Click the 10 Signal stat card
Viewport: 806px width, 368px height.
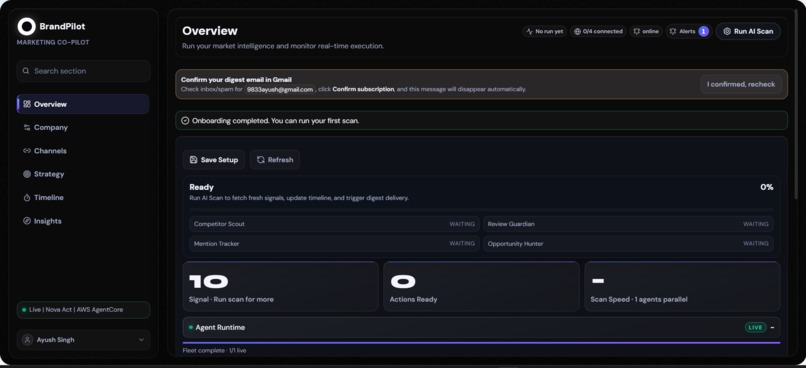pyautogui.click(x=281, y=286)
